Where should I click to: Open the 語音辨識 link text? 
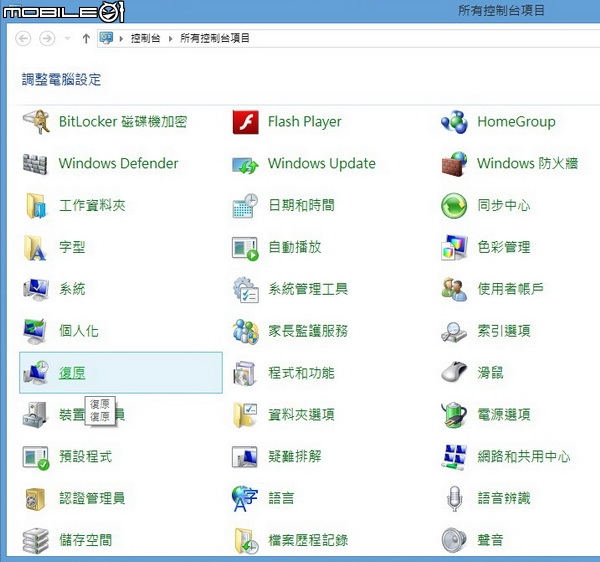[504, 498]
